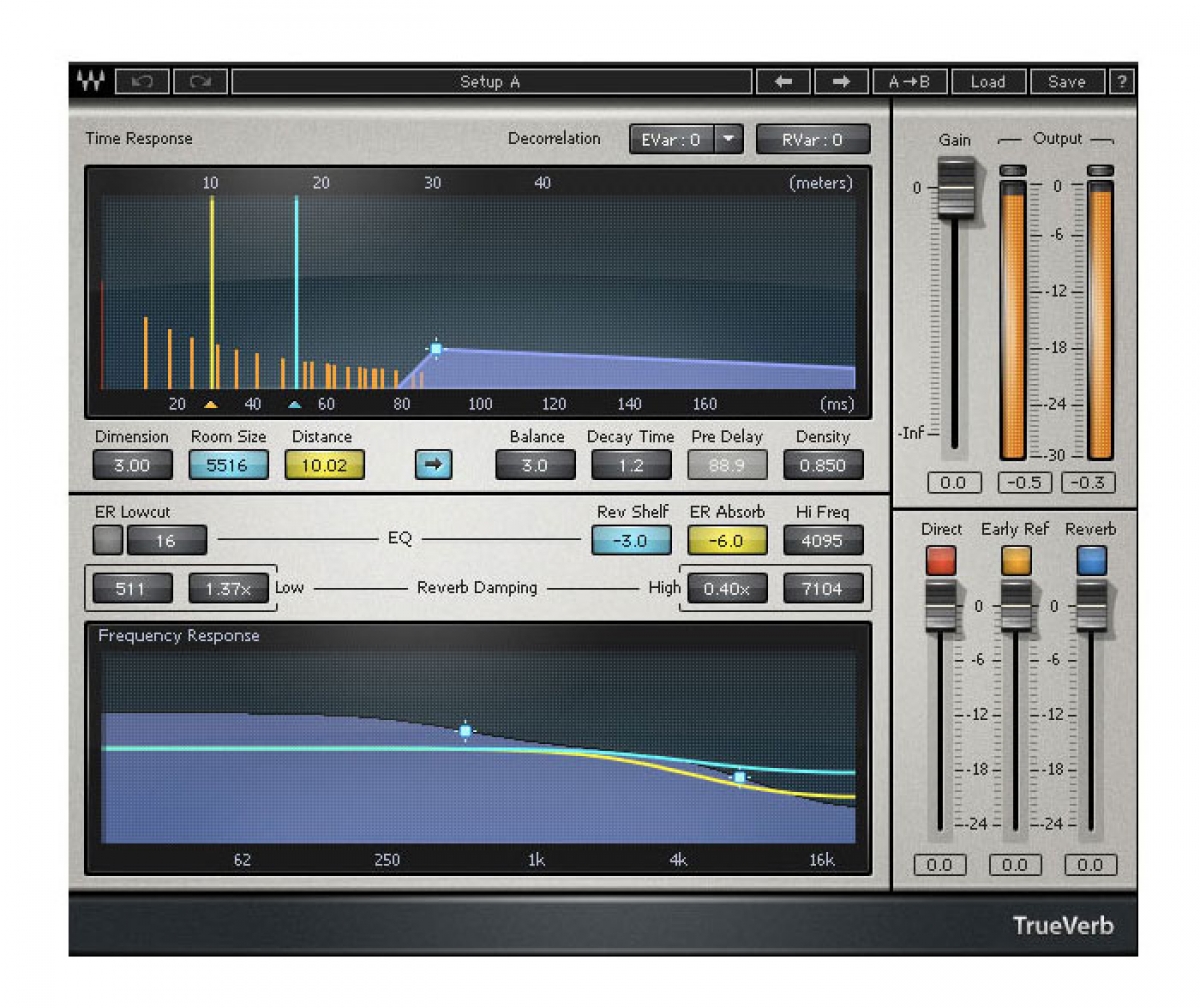Click the Decorrelation label
The width and height of the screenshot is (1200, 1008).
pyautogui.click(x=554, y=138)
